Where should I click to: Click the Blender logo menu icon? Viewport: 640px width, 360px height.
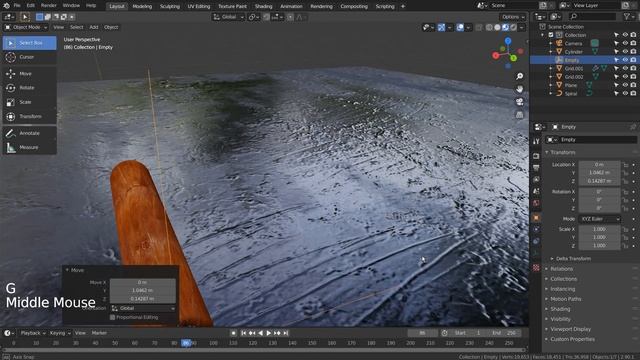point(6,6)
